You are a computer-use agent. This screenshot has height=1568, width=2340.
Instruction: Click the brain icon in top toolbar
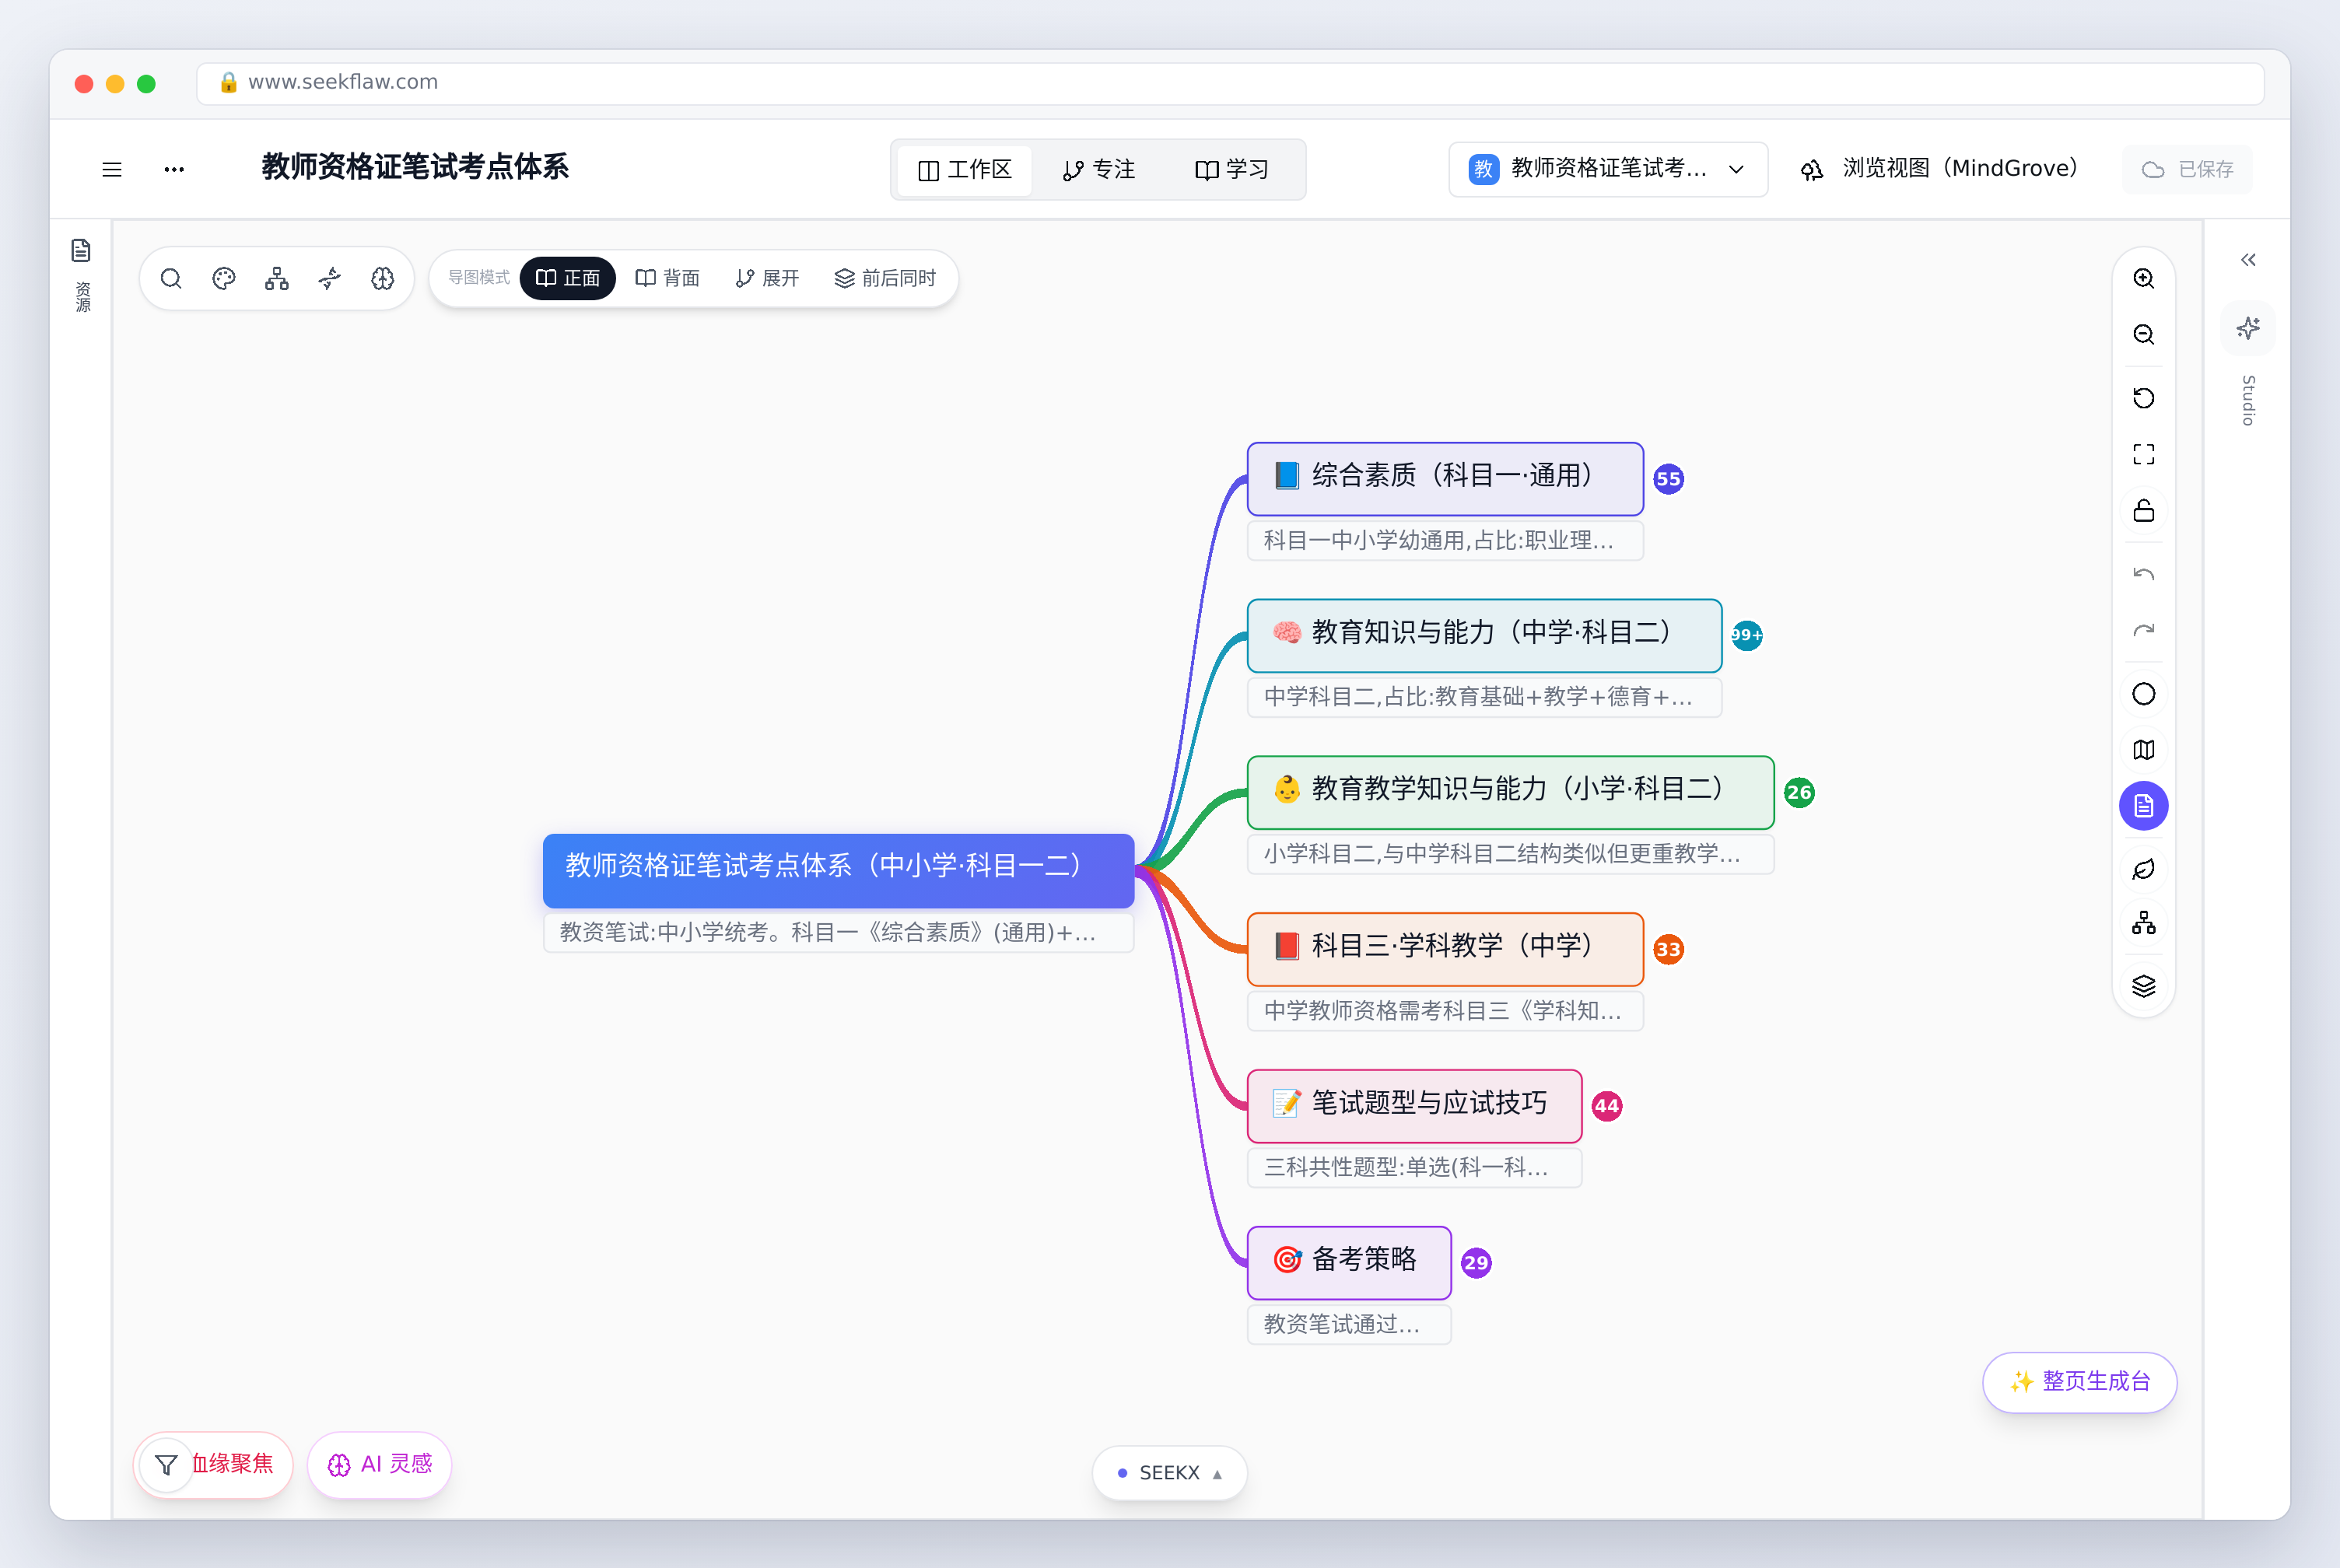[x=383, y=278]
